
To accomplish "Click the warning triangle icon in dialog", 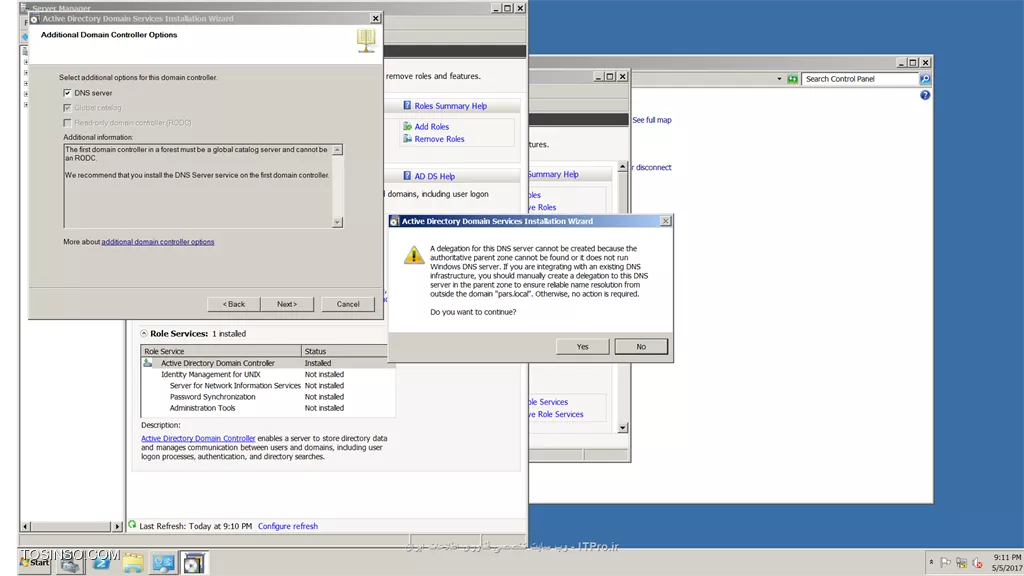I will [413, 255].
